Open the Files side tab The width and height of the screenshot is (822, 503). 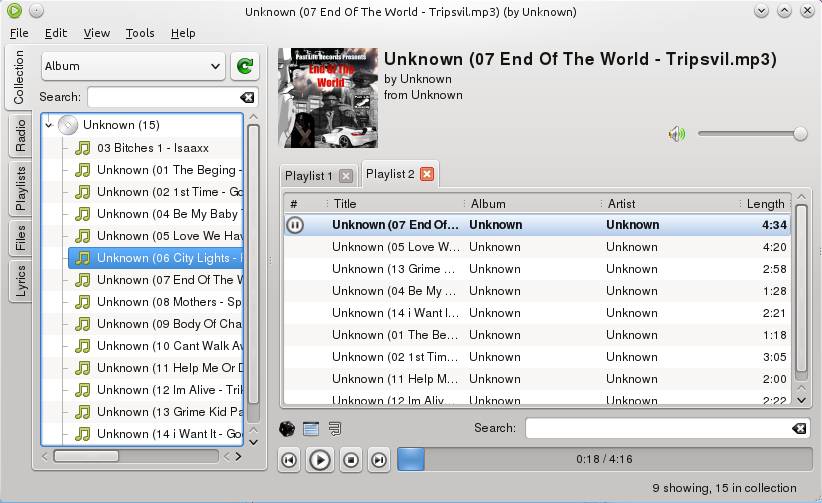click(x=20, y=238)
